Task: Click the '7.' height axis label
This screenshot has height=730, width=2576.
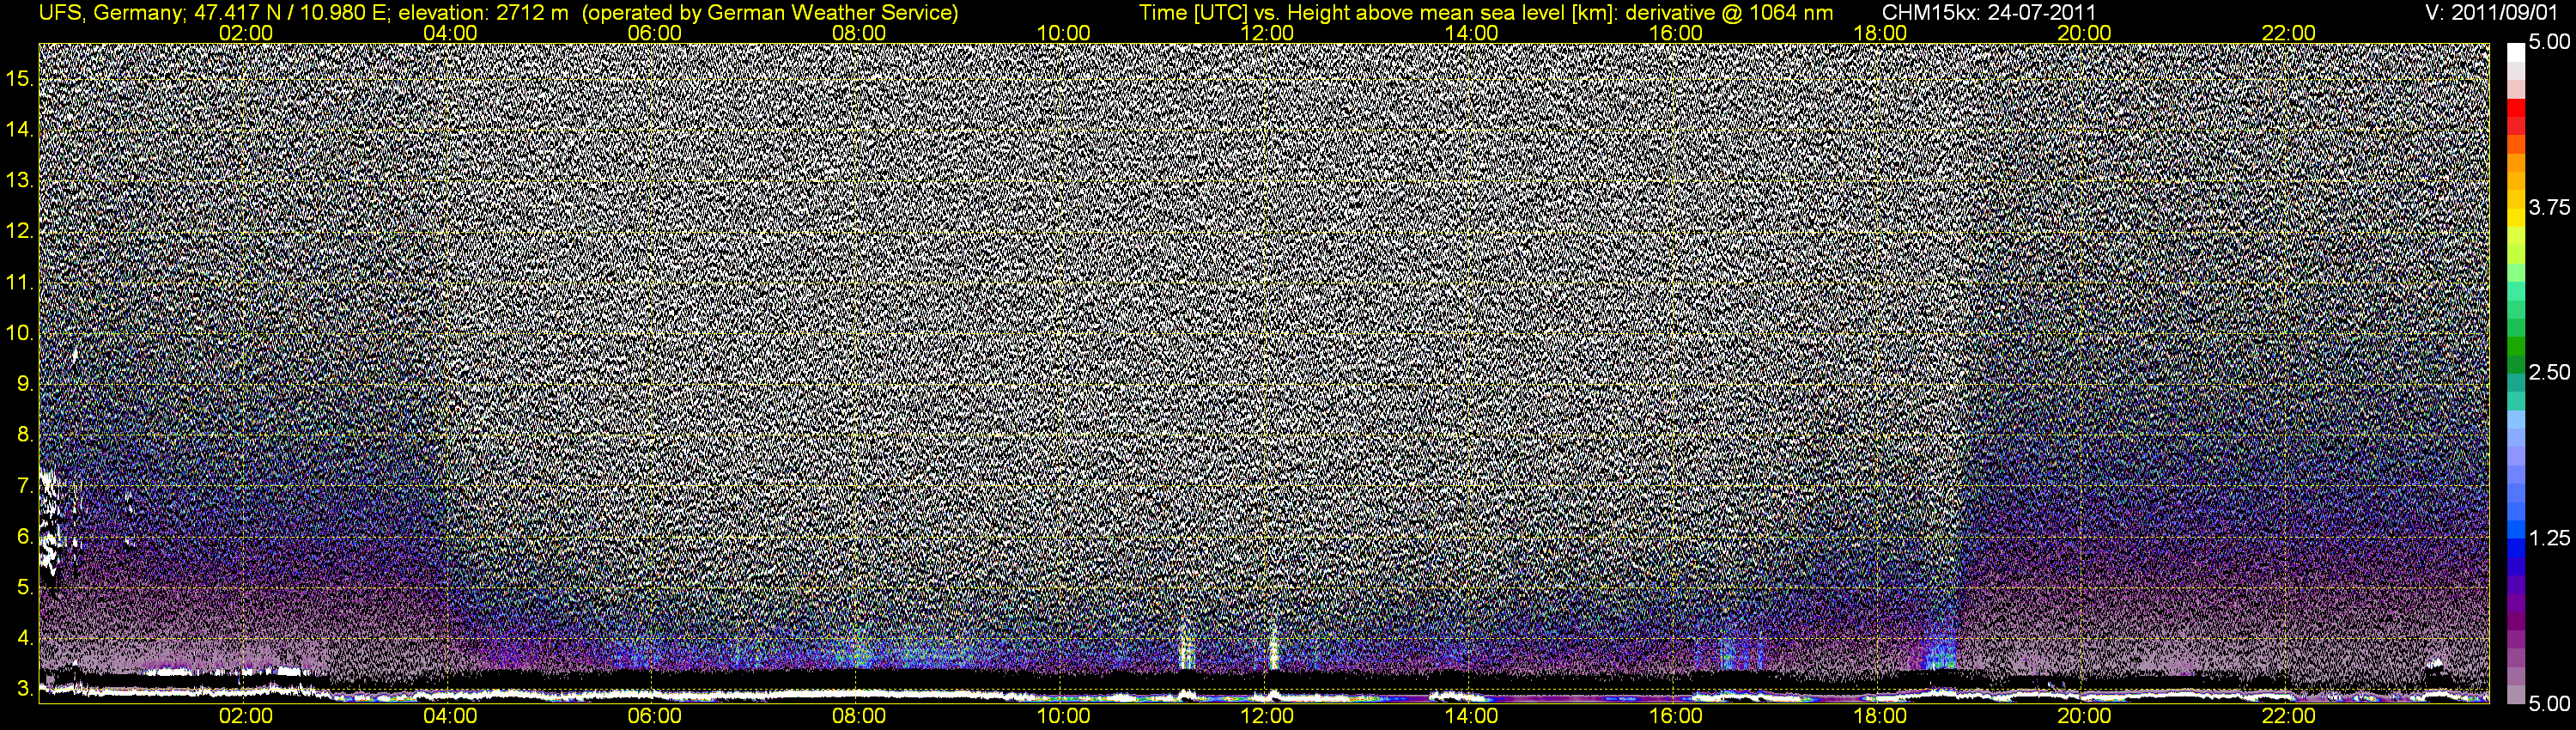Action: click(25, 486)
